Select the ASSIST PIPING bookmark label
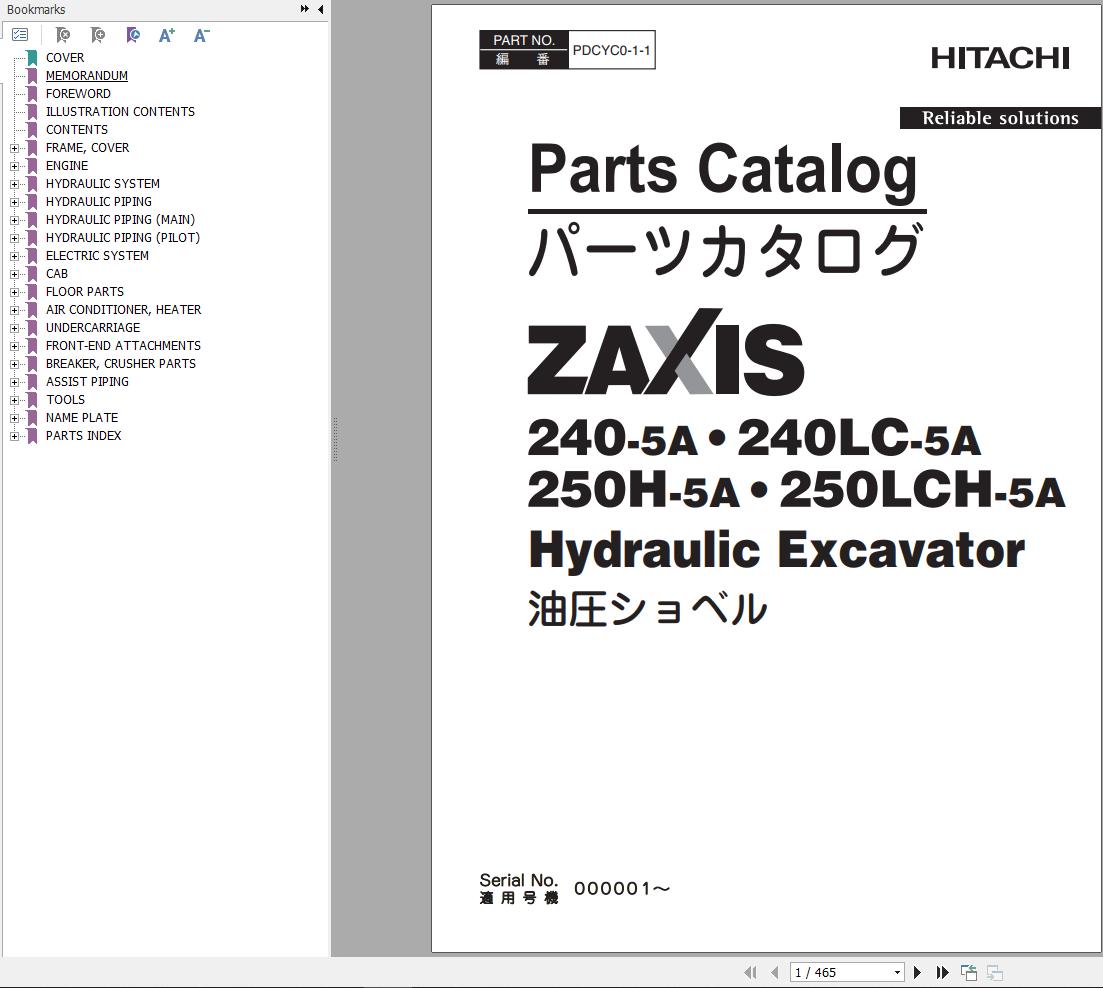The height and width of the screenshot is (988, 1103). click(87, 381)
